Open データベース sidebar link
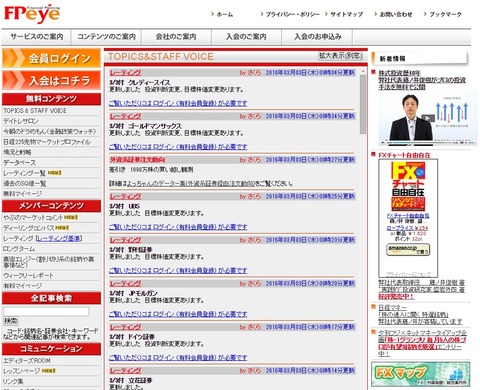480x390 pixels. click(x=19, y=163)
